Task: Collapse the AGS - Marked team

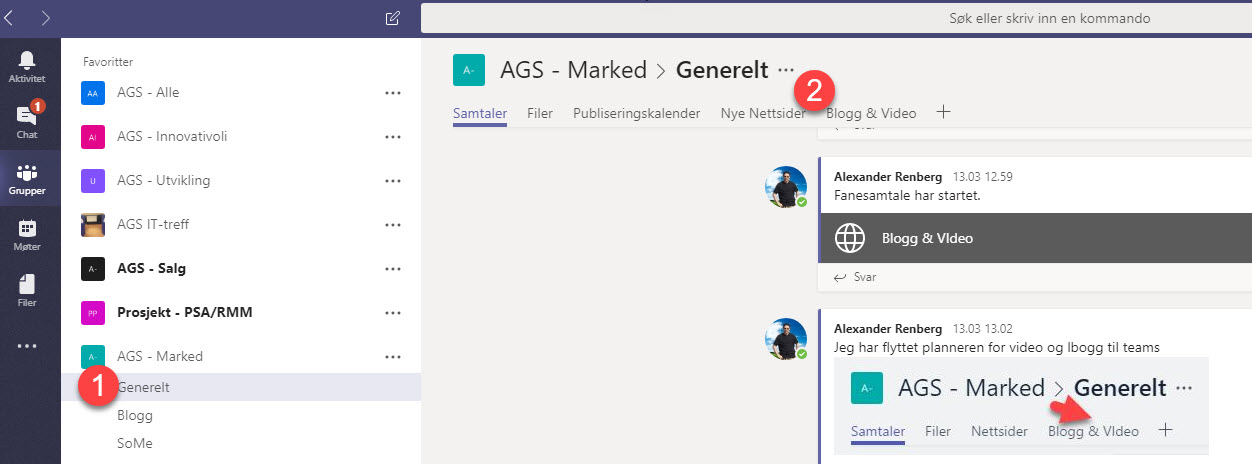Action: (x=160, y=357)
